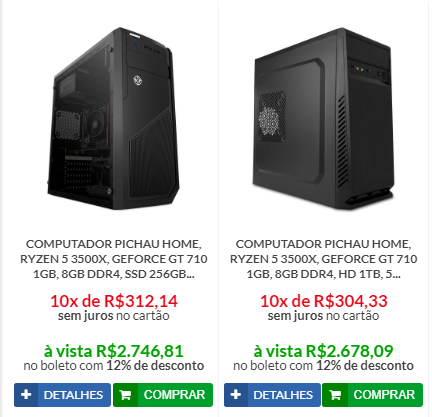Image resolution: width=432 pixels, height=417 pixels.
Task: Click the 12% de desconto text under R$2.678,09
Action: [x=365, y=366]
